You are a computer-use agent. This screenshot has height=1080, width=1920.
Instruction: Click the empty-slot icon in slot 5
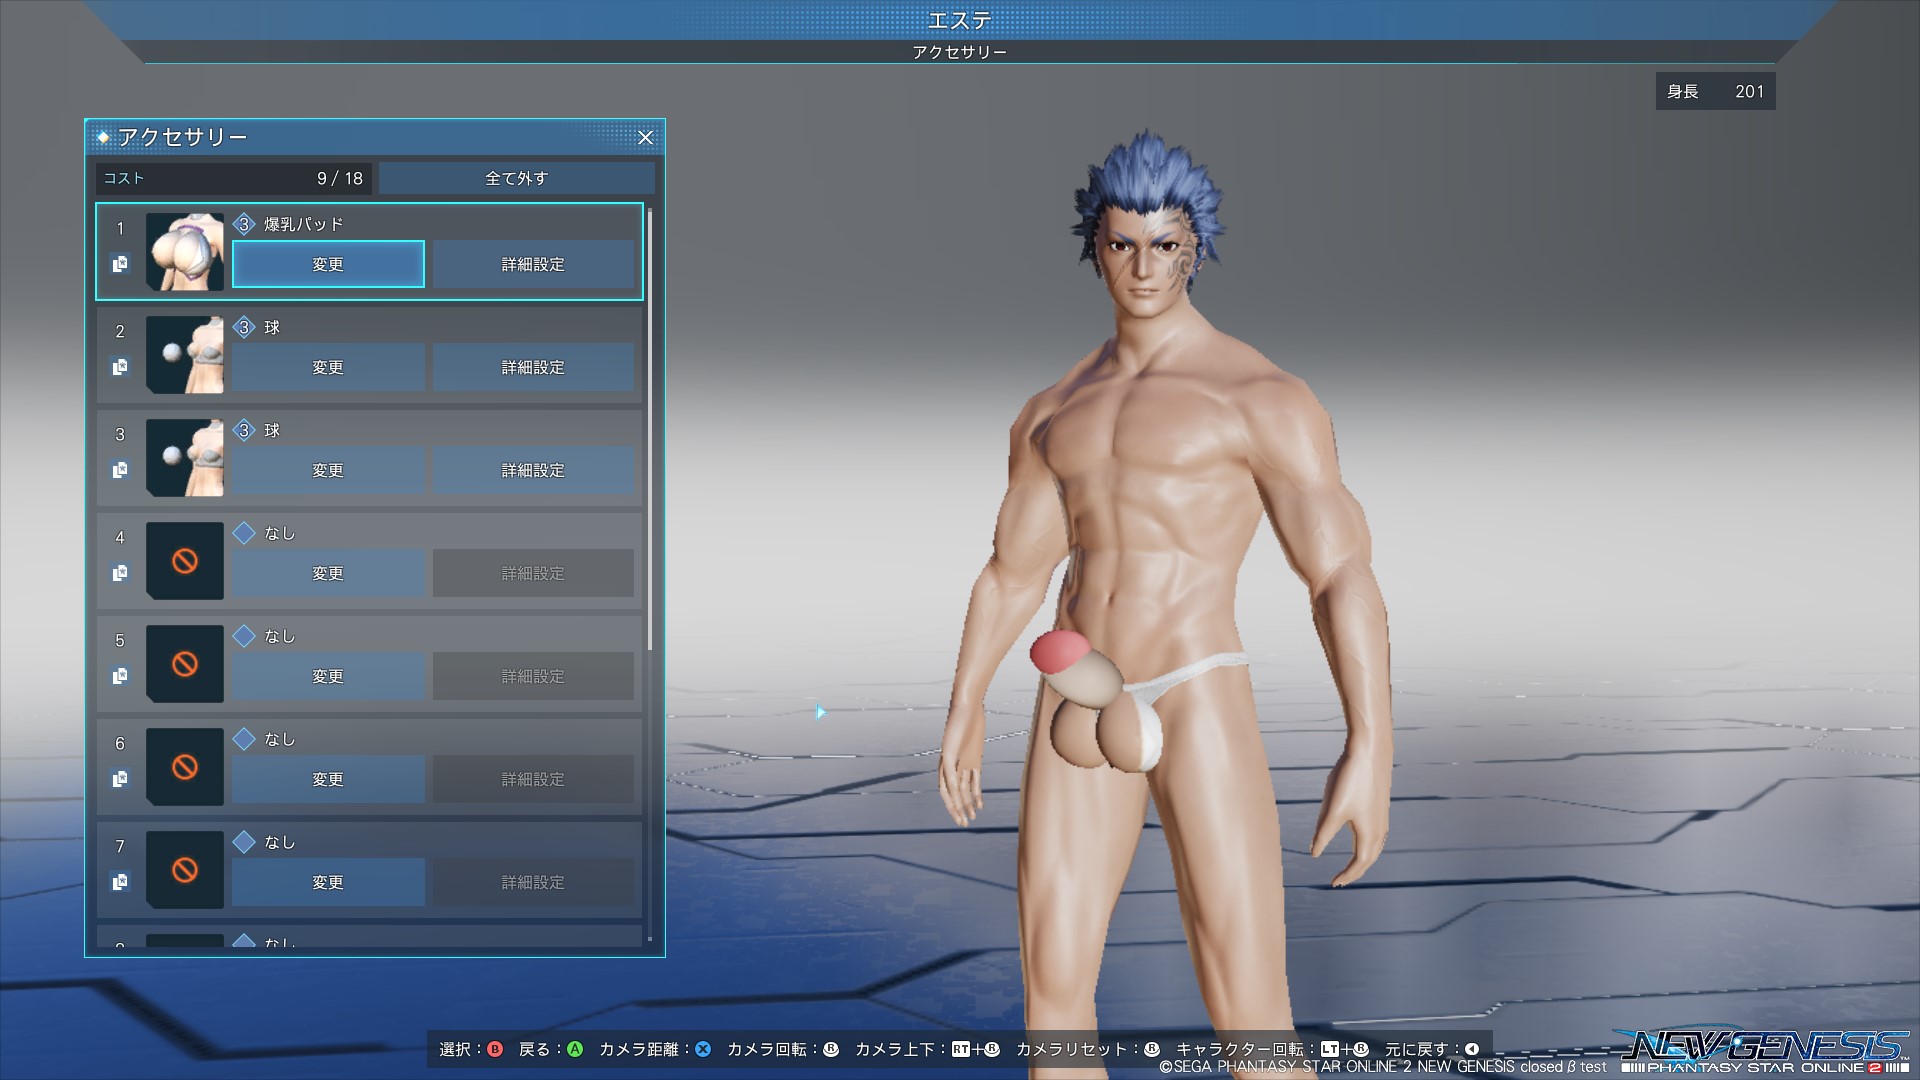click(185, 664)
